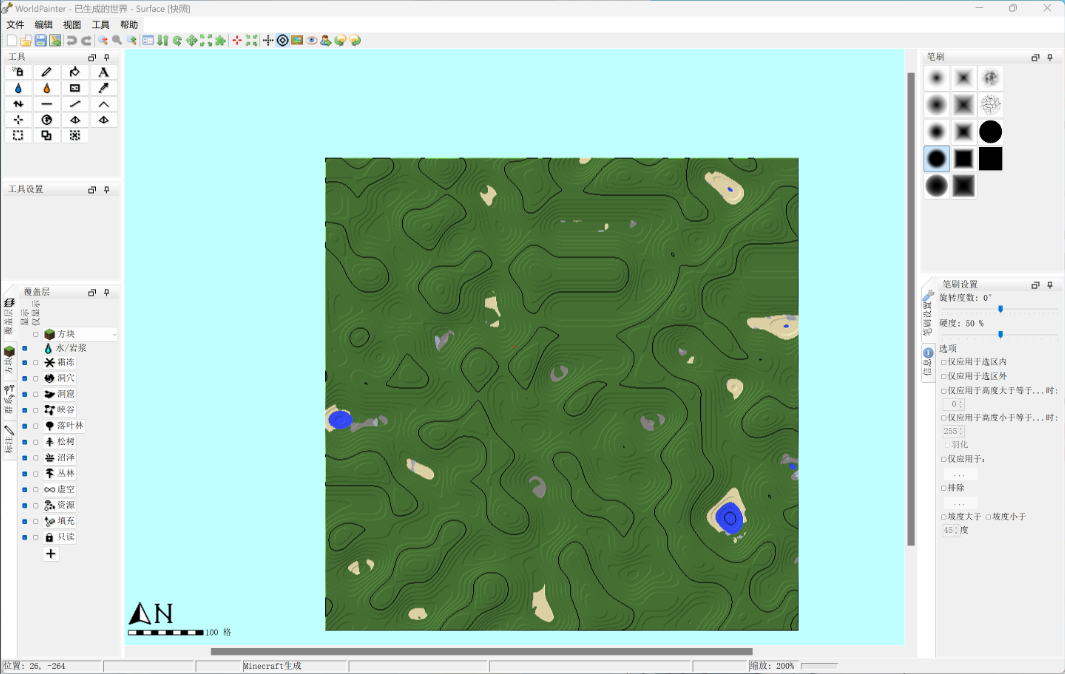Click the + button to add a layer

[51, 554]
